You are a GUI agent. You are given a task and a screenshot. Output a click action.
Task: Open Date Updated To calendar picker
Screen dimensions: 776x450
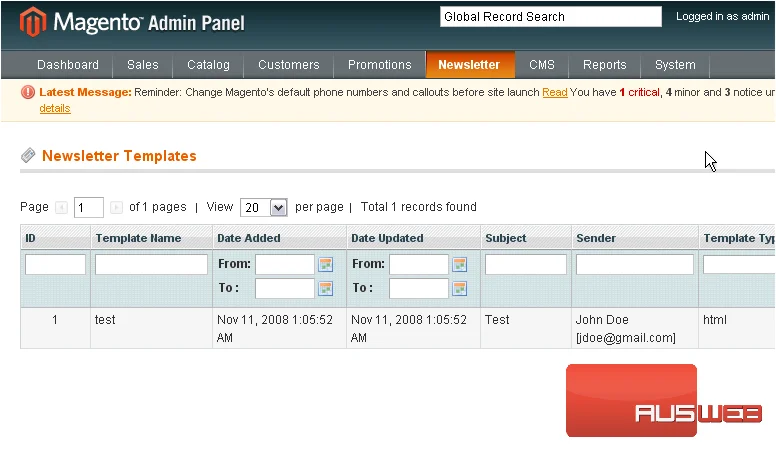pyautogui.click(x=460, y=288)
